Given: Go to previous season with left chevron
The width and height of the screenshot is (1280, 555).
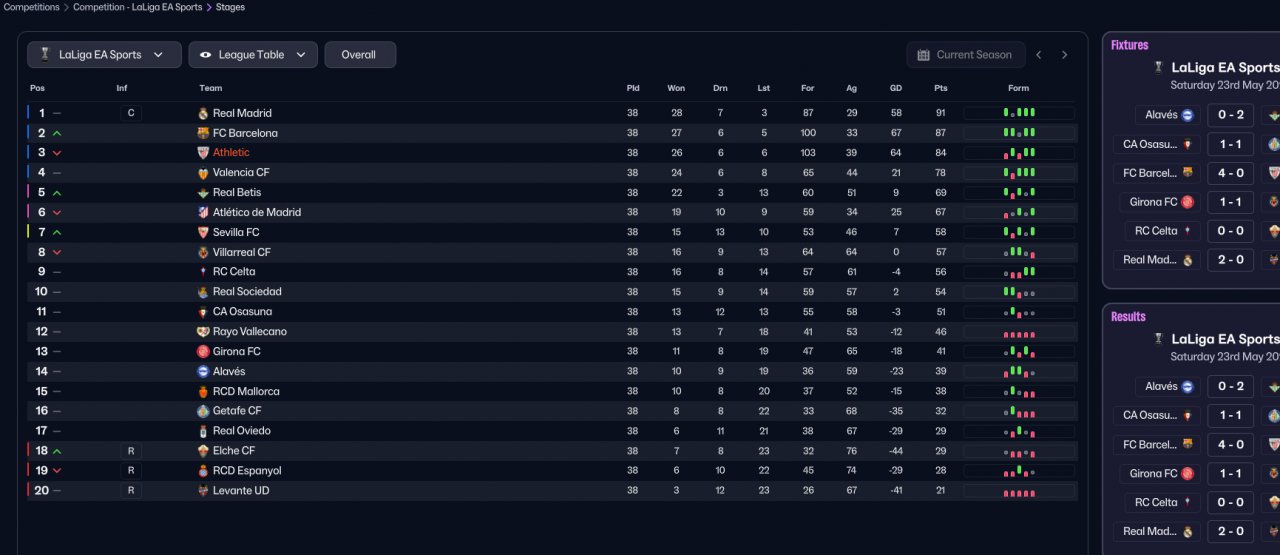Looking at the screenshot, I should [1038, 55].
